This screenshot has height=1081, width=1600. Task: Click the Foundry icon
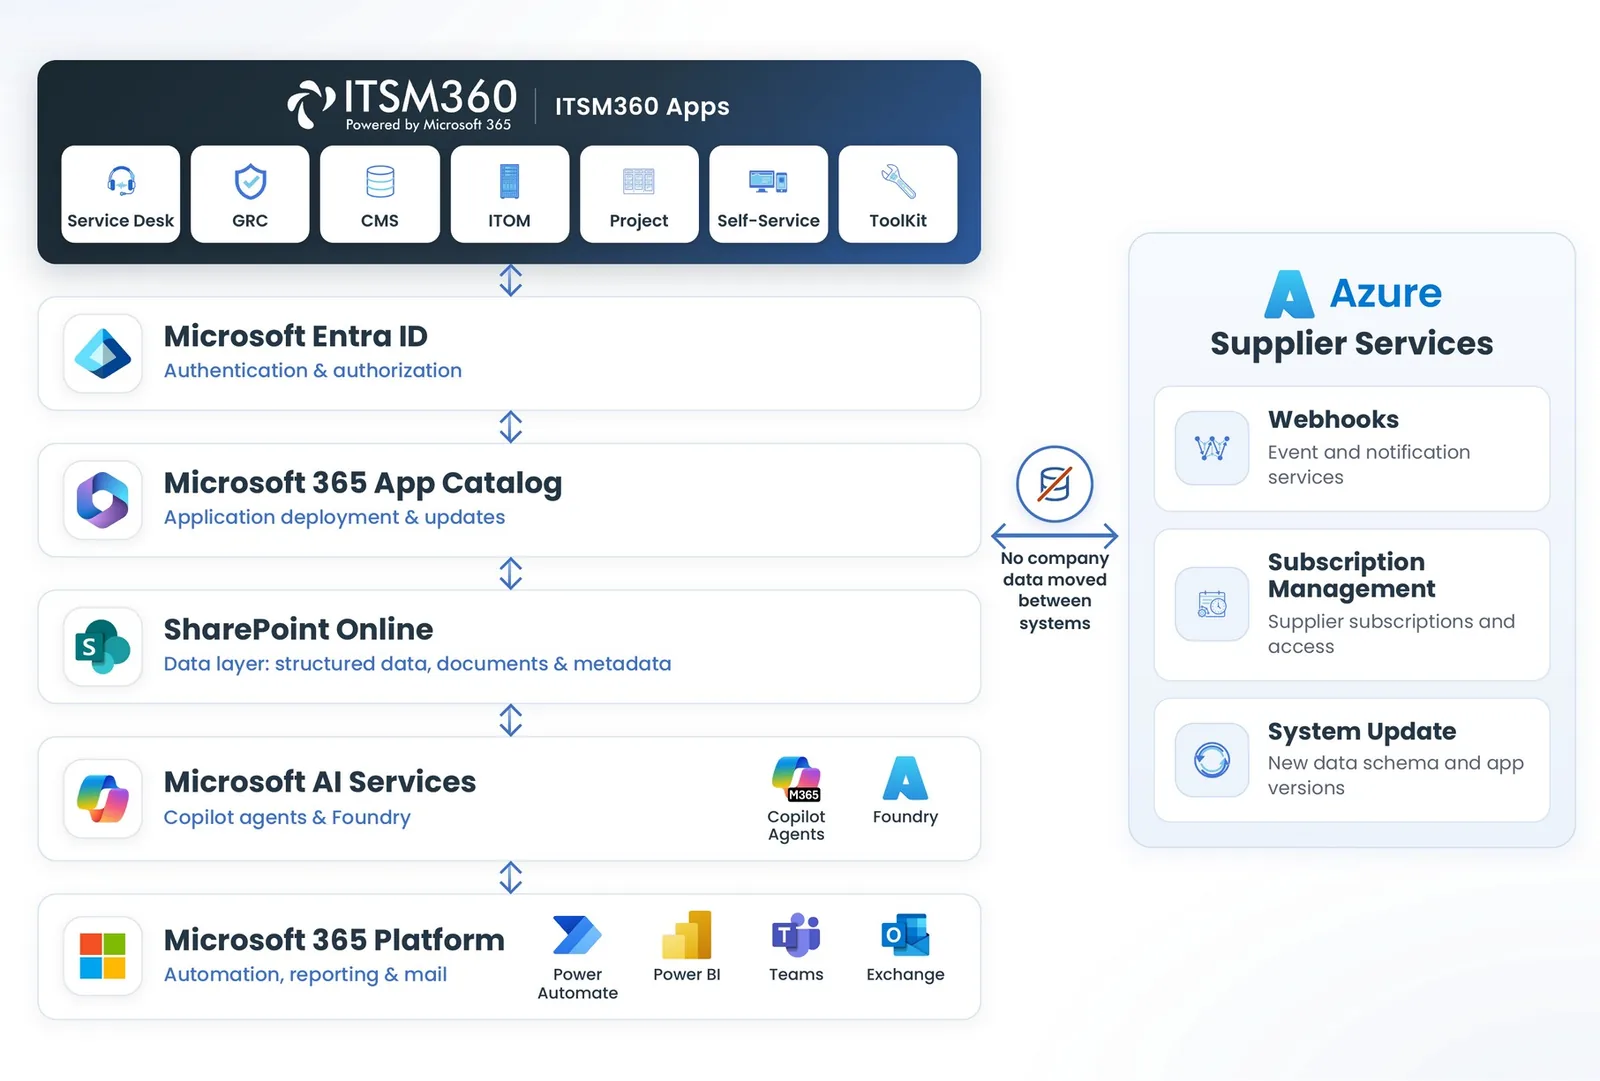[x=906, y=778]
